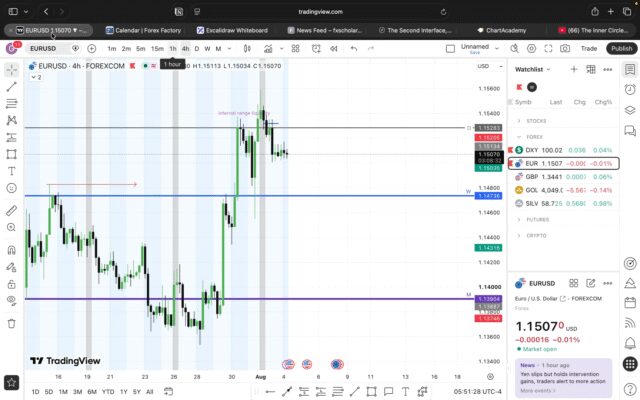Viewport: 640px width, 400px height.
Task: Toggle magnet mode for drawings
Action: point(11,250)
